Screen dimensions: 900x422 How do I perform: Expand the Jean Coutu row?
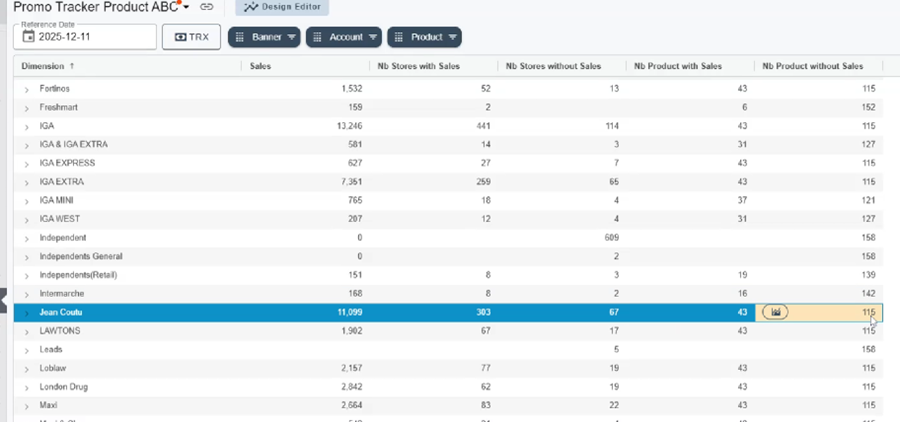click(x=26, y=313)
